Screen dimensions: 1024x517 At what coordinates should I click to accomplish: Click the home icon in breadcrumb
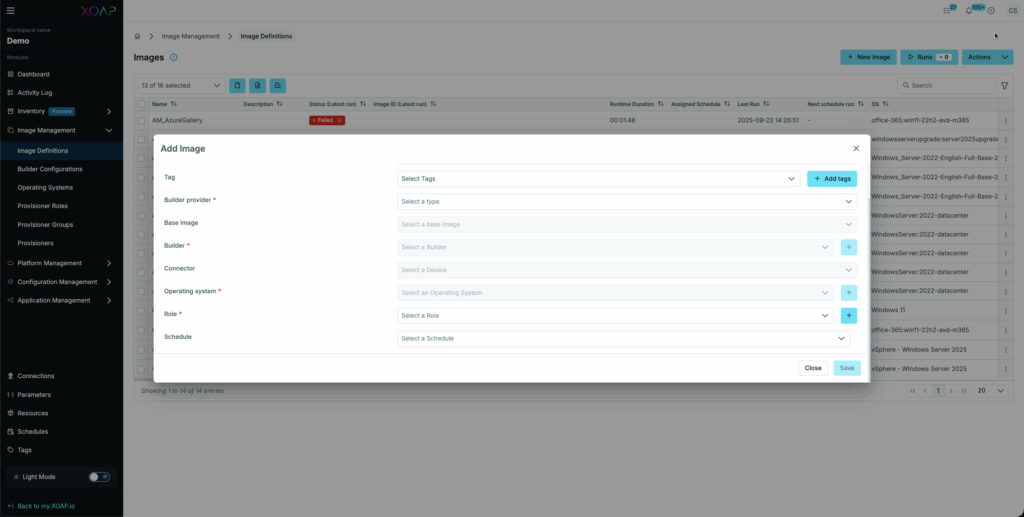138,36
